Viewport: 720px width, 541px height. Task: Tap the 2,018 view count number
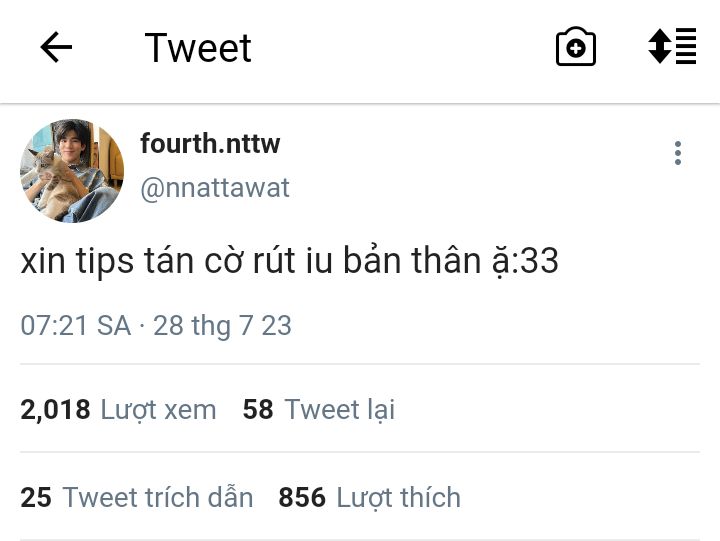click(55, 410)
